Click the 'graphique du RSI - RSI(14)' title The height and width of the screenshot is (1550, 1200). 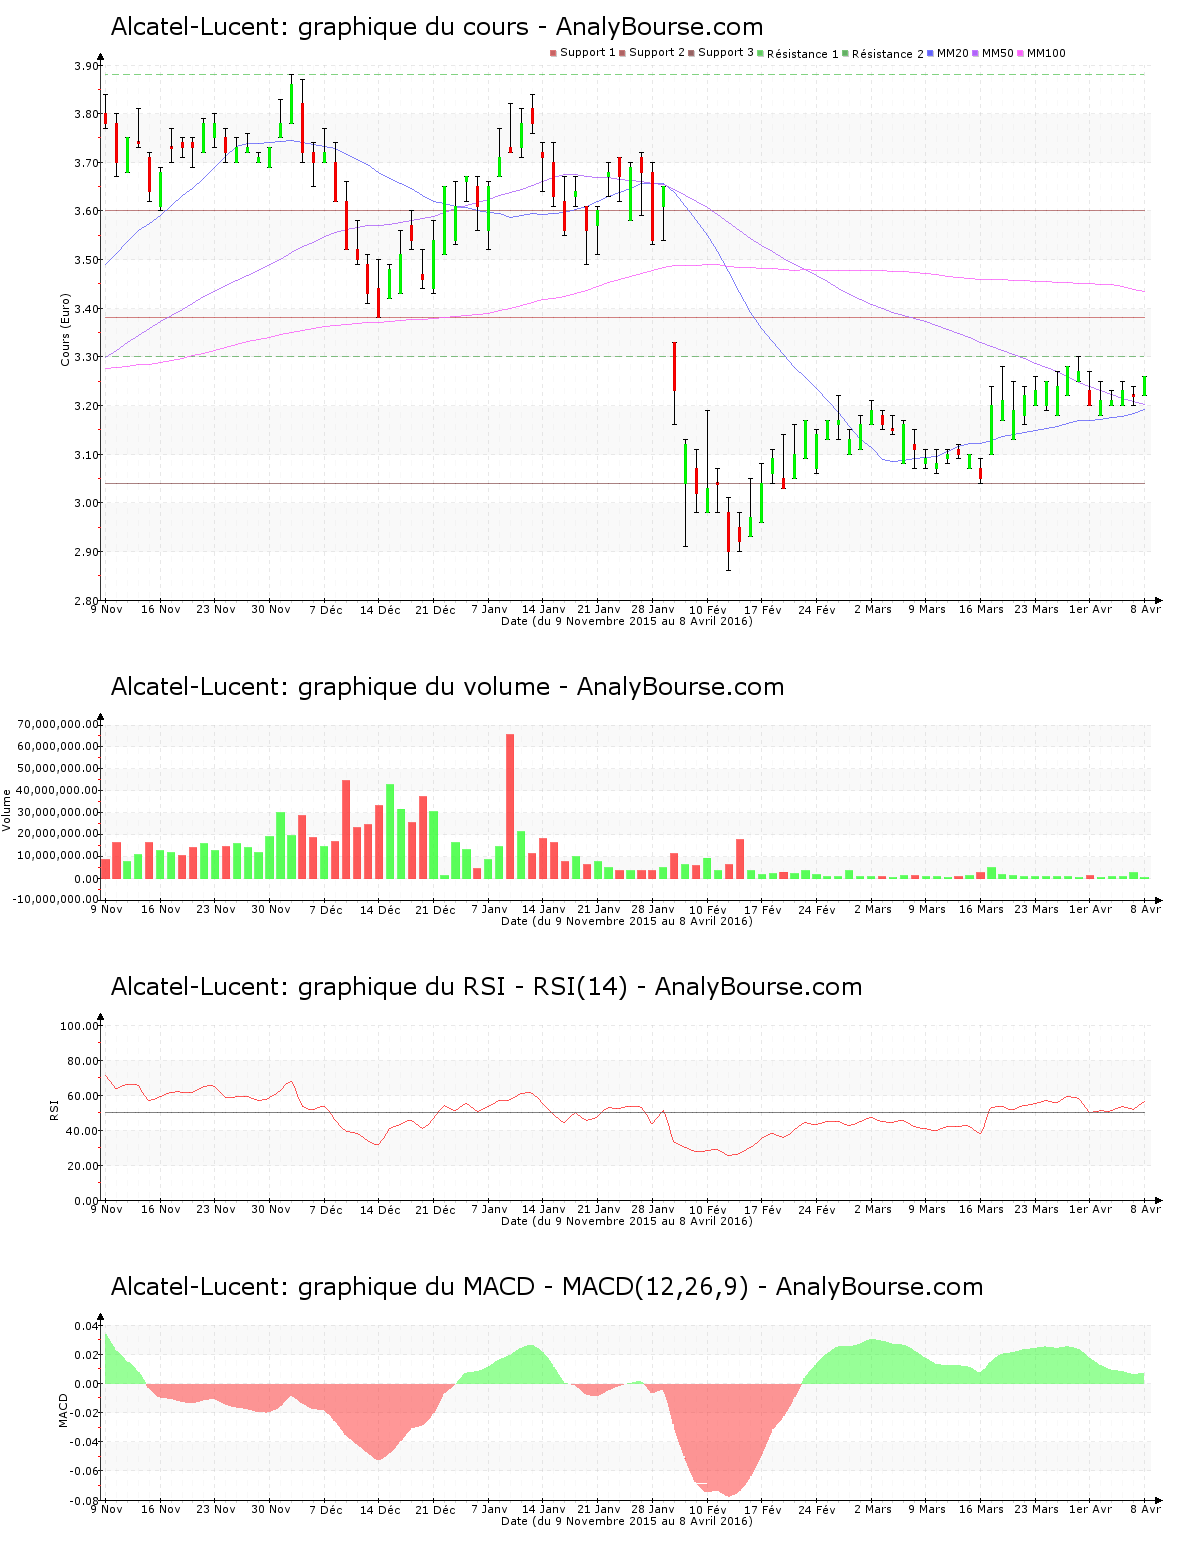click(x=486, y=987)
